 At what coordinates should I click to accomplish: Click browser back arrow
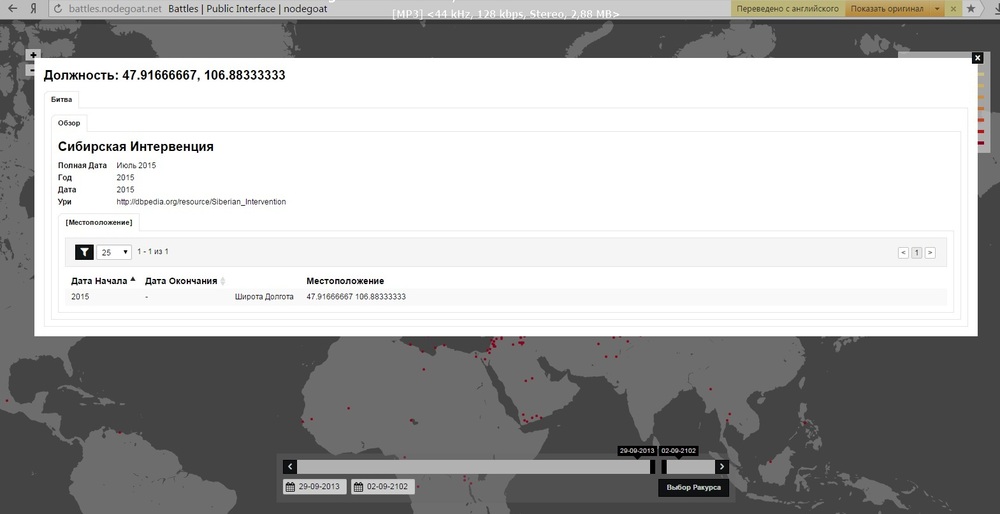13,8
